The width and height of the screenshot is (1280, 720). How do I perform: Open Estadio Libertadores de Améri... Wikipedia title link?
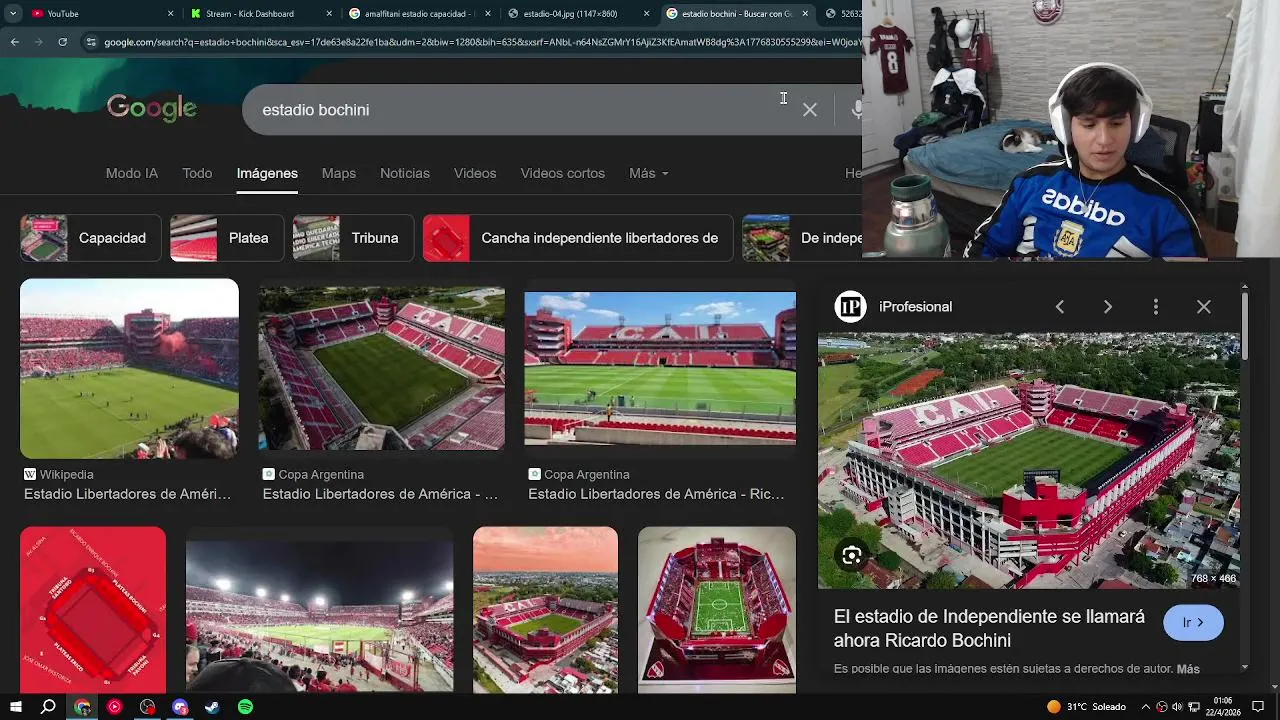click(127, 494)
